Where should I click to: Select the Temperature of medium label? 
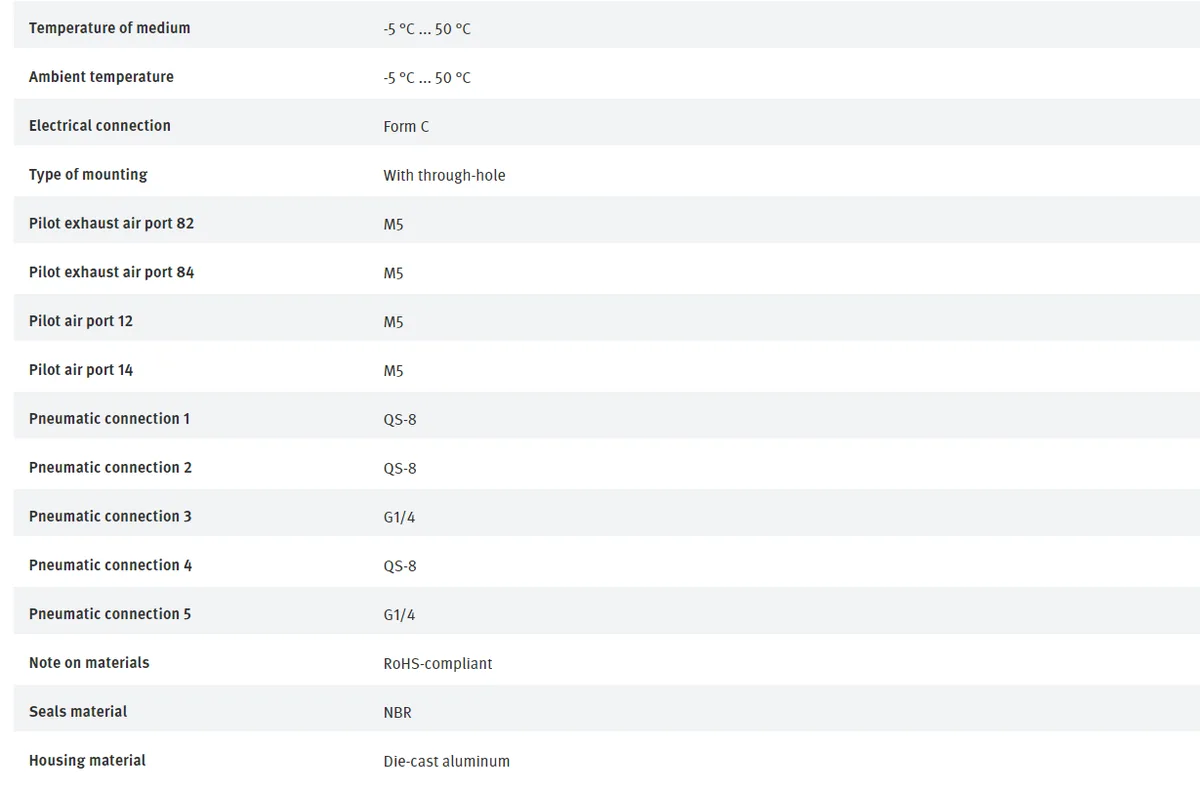pos(109,28)
